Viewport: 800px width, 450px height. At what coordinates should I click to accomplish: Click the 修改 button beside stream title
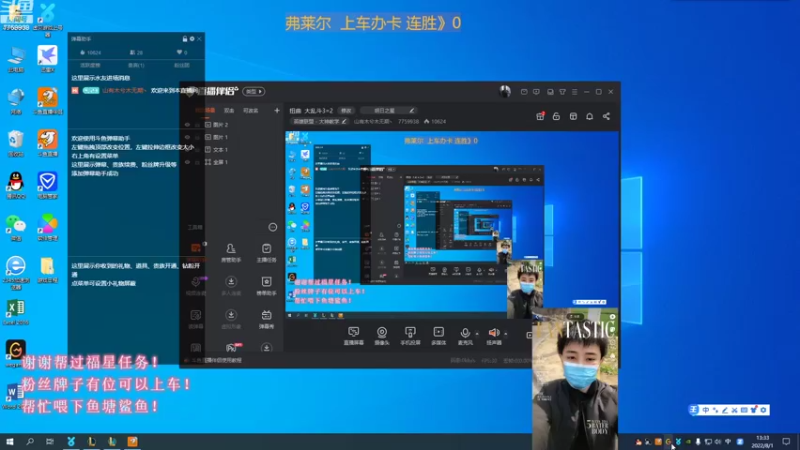tap(346, 110)
